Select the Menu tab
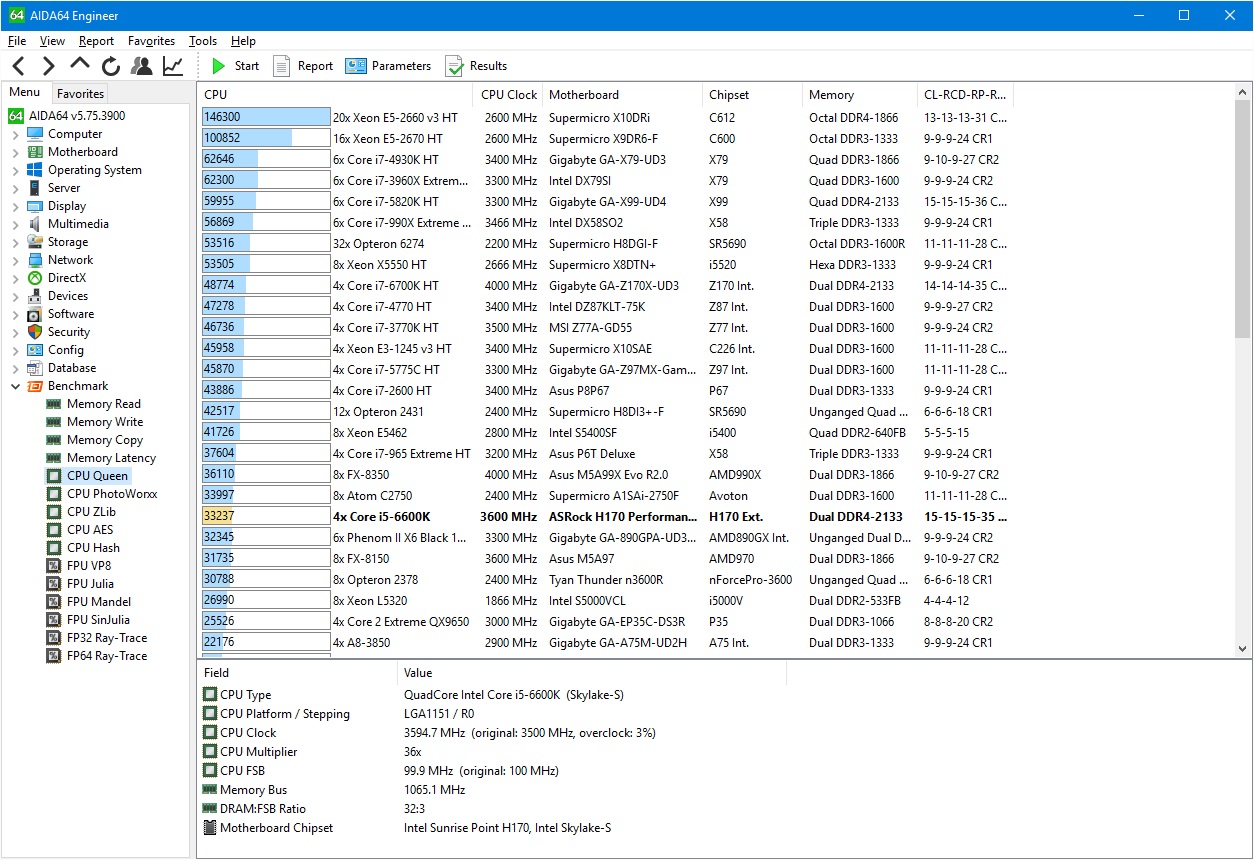 click(25, 93)
